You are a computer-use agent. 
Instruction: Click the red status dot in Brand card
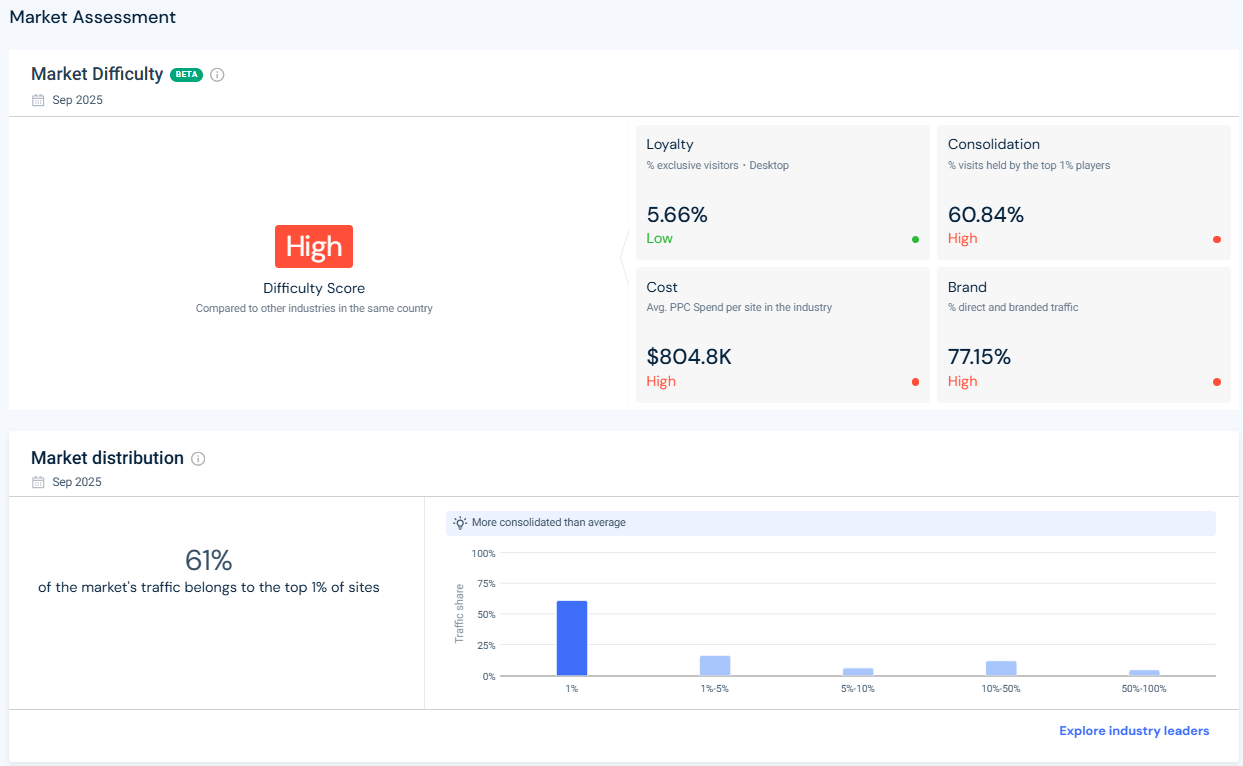pyautogui.click(x=1216, y=382)
